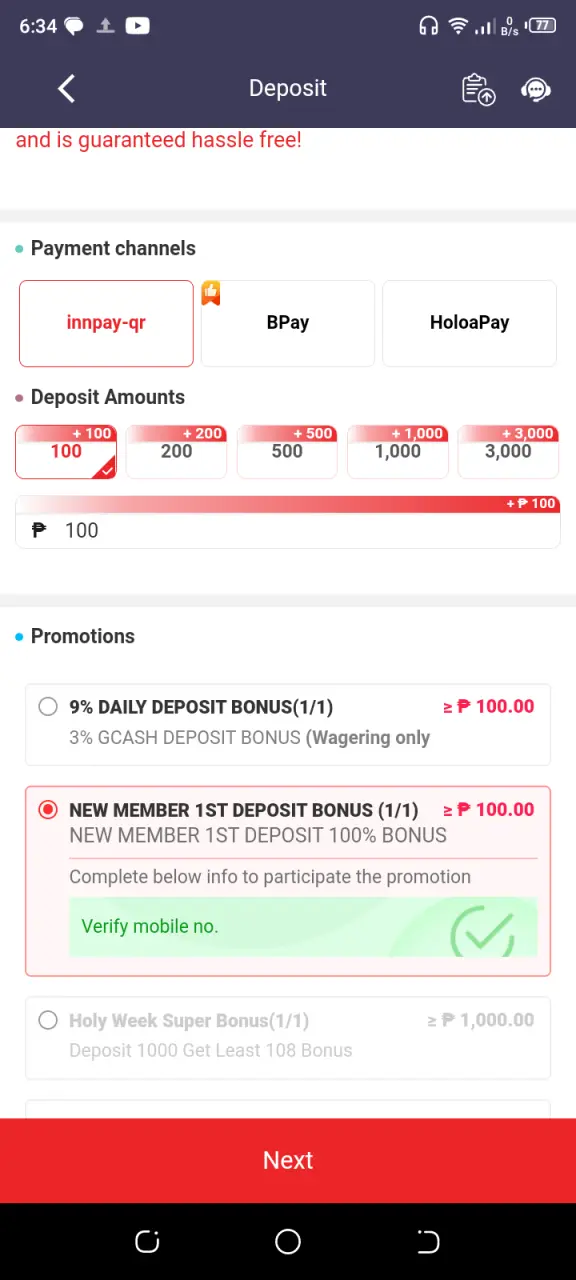Open customer support headset chat icon
The image size is (576, 1280).
(536, 89)
